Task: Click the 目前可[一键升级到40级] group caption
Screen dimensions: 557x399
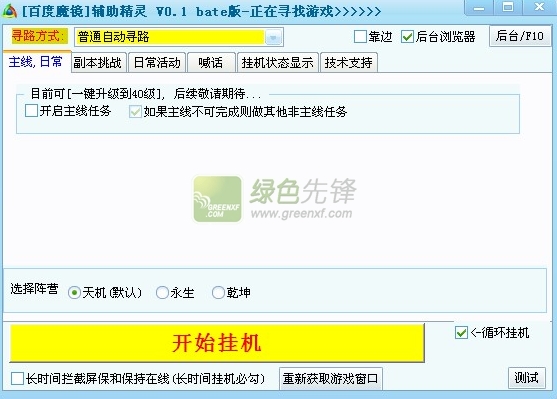Action: point(146,94)
